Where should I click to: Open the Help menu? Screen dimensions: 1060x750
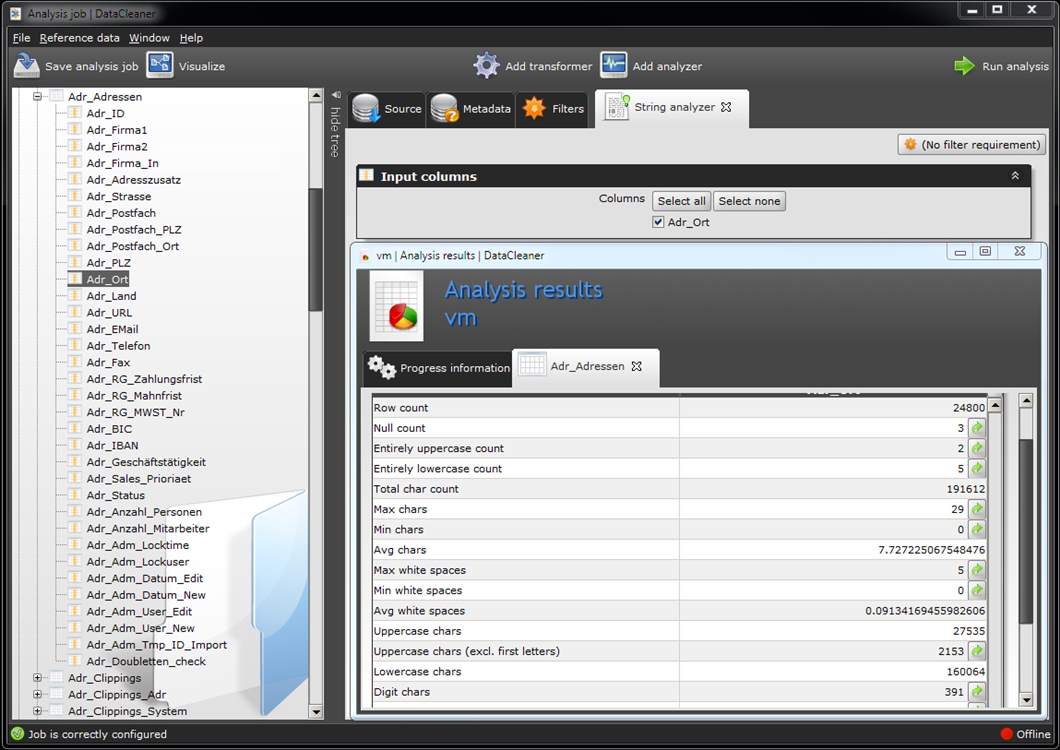(x=191, y=38)
